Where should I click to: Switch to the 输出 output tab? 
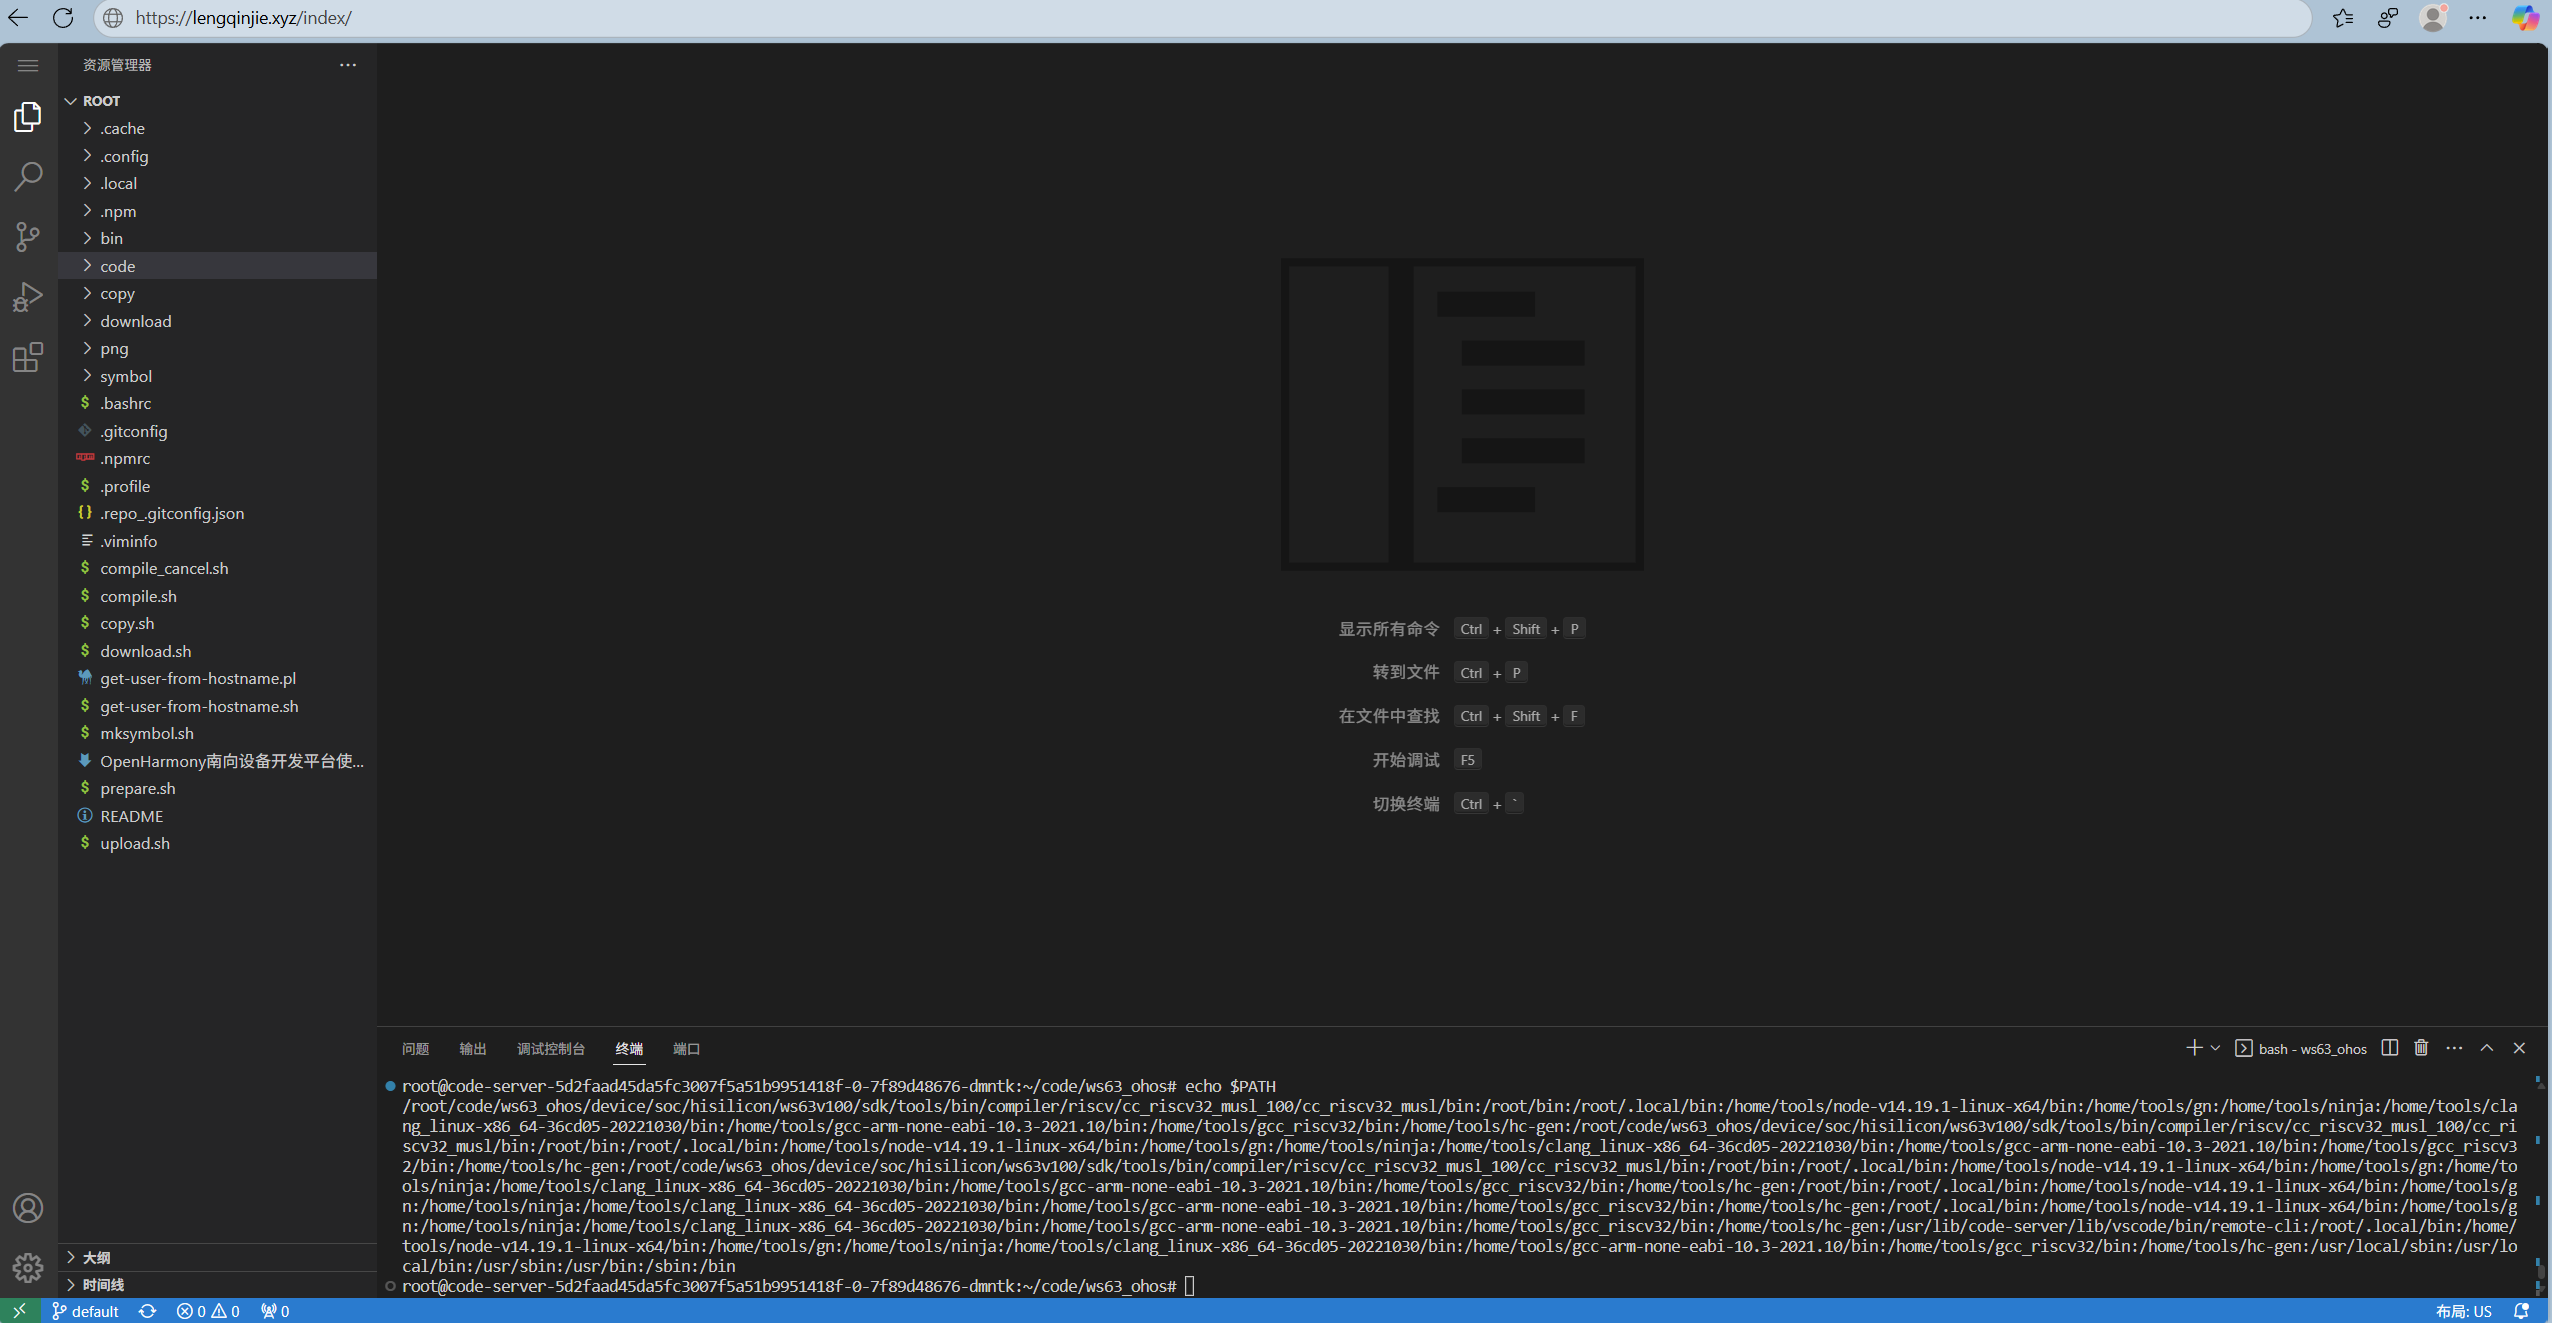click(x=473, y=1048)
